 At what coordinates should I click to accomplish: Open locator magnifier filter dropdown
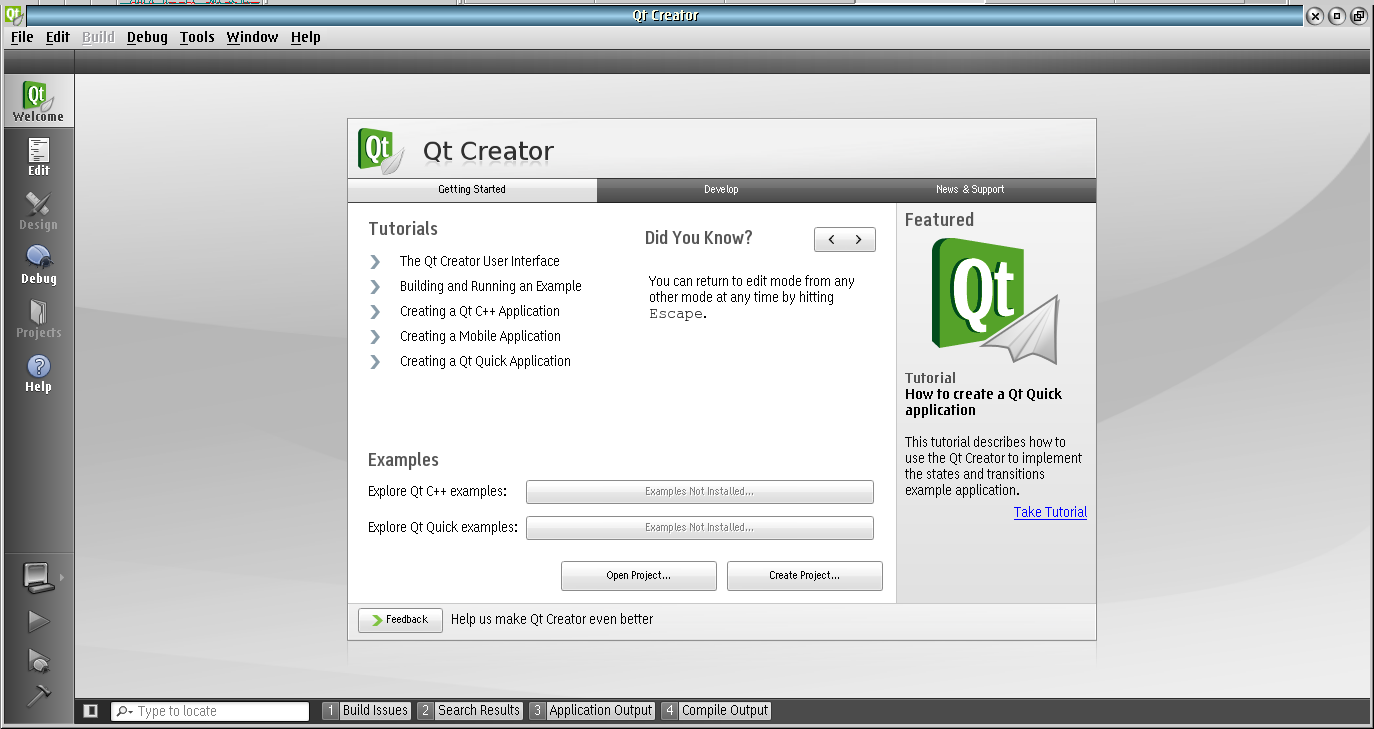tap(125, 711)
